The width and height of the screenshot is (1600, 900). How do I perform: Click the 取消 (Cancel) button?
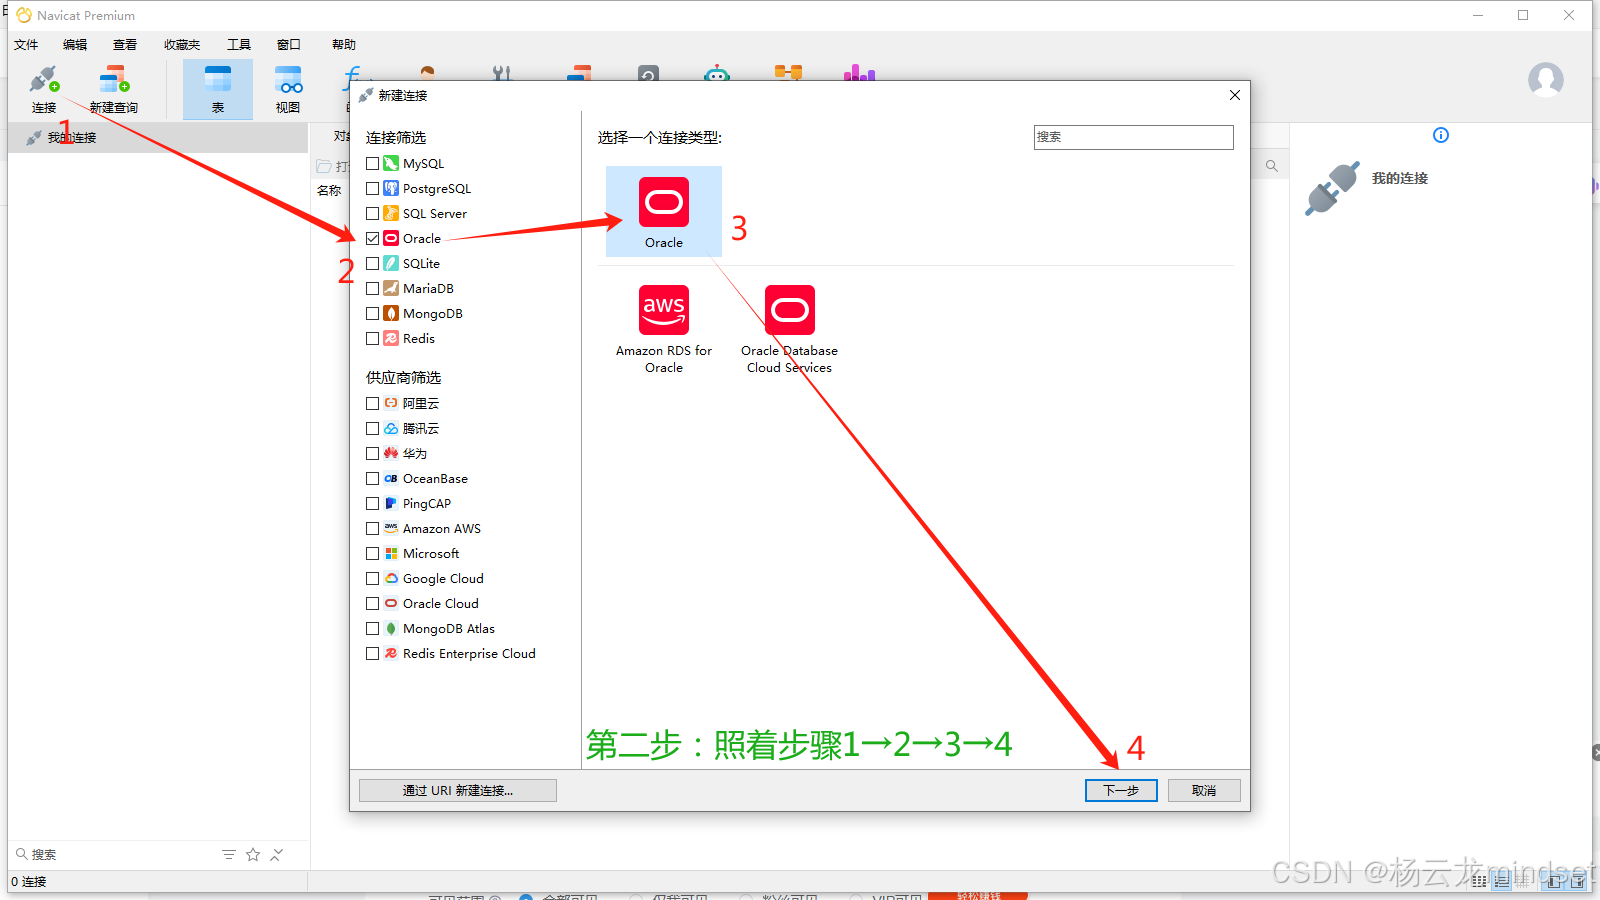1204,790
